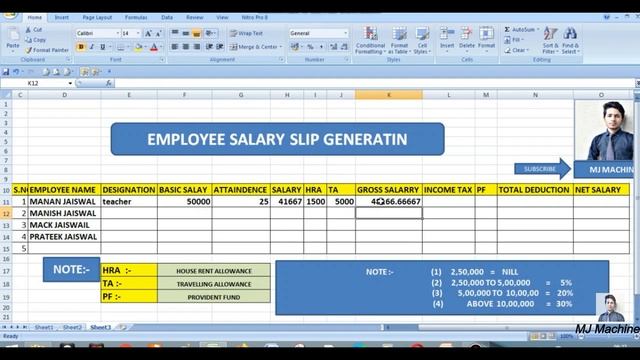640x360 pixels.
Task: Increase font size with Grow Font
Action: coord(148,33)
